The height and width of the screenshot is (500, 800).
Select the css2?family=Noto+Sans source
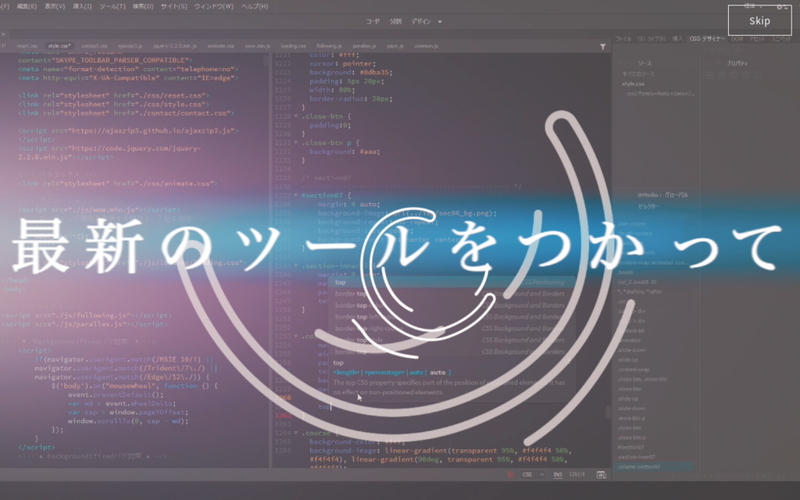point(660,94)
